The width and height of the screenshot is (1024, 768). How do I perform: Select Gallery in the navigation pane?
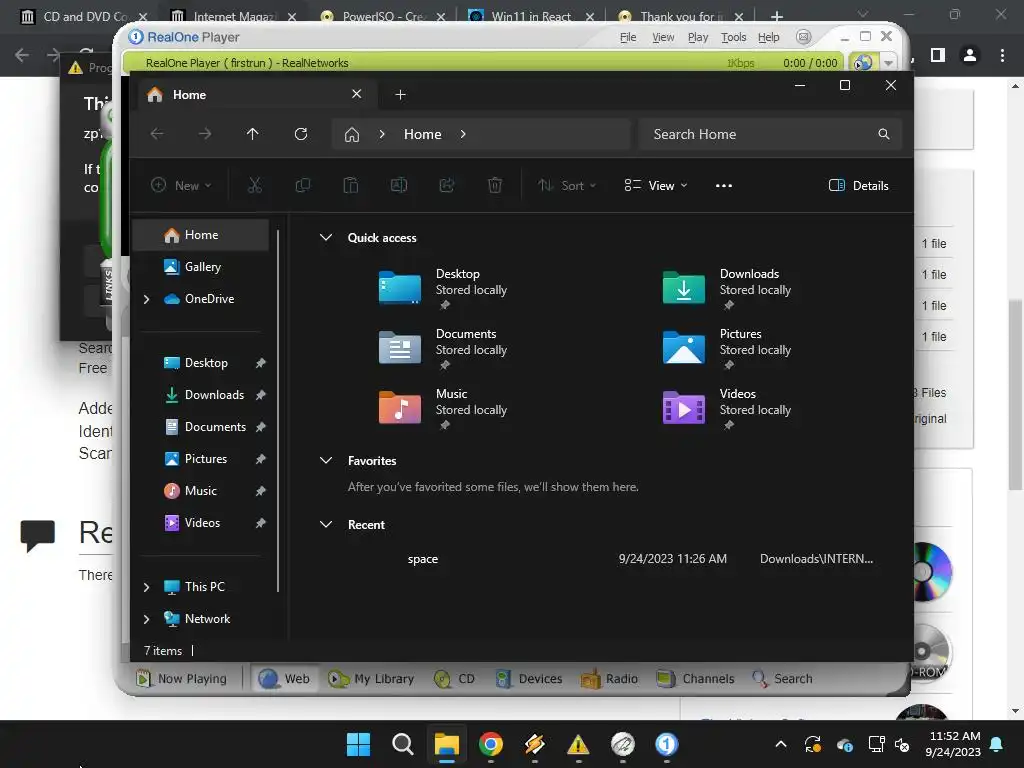click(201, 266)
